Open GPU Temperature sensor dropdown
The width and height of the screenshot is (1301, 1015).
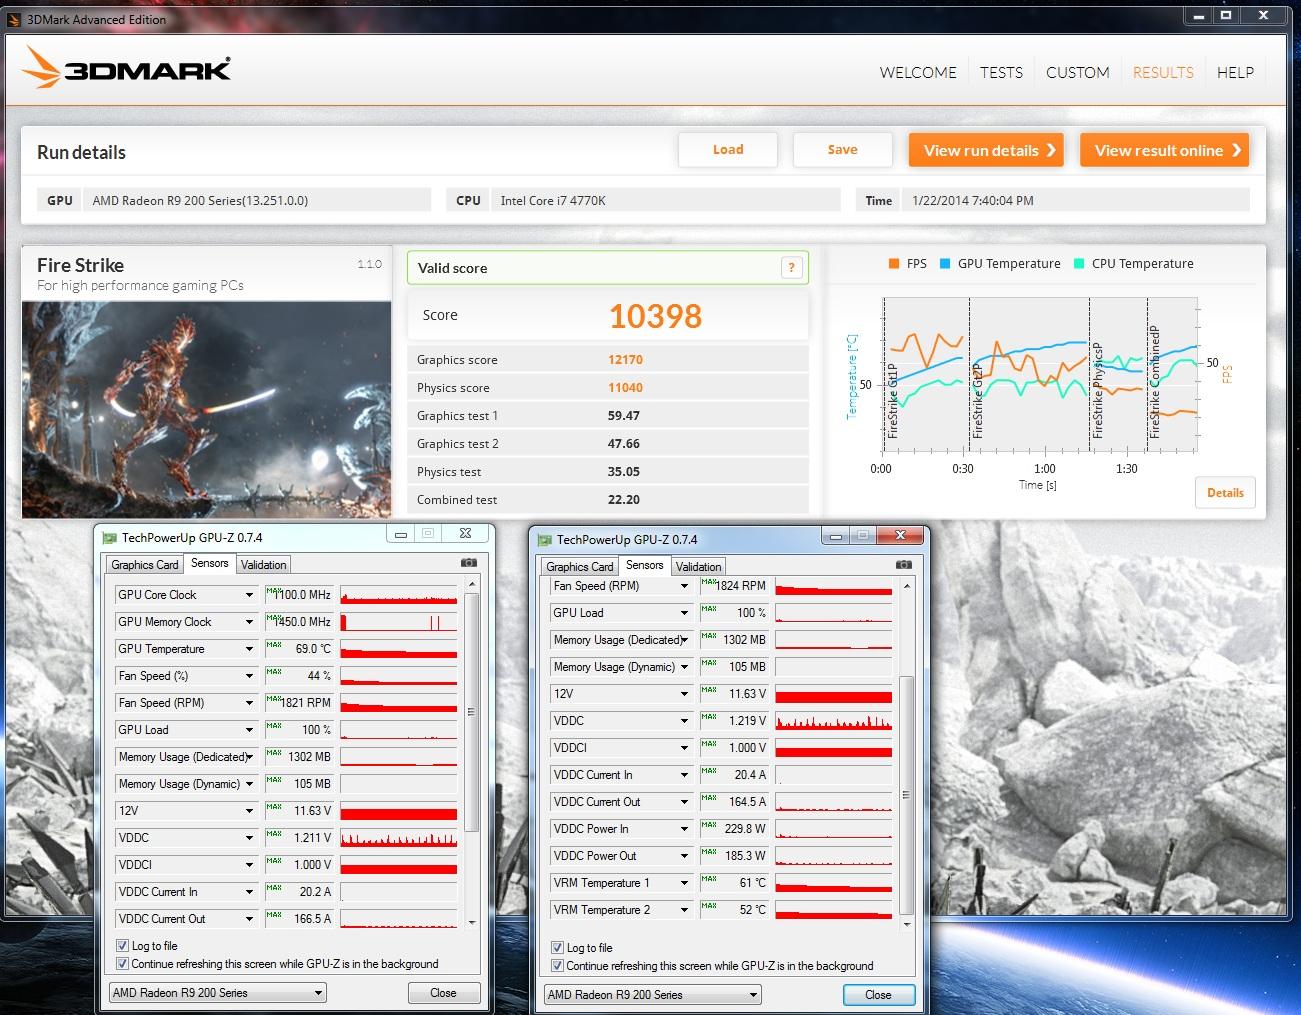[249, 649]
